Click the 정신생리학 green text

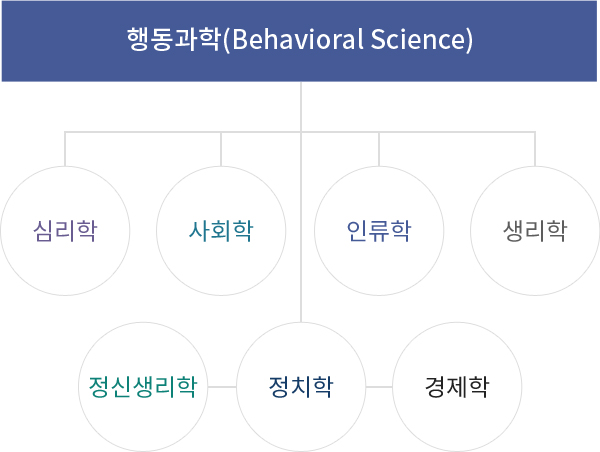[143, 387]
